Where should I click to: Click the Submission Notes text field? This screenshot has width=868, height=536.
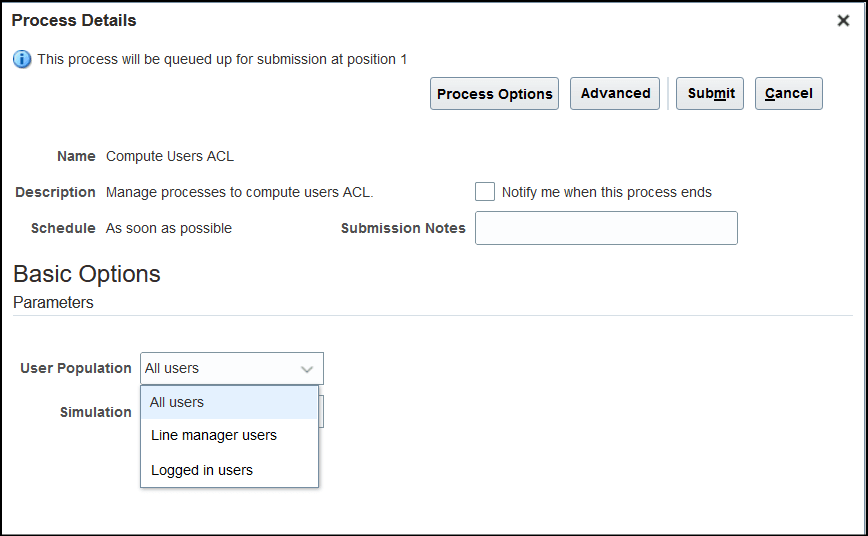606,228
